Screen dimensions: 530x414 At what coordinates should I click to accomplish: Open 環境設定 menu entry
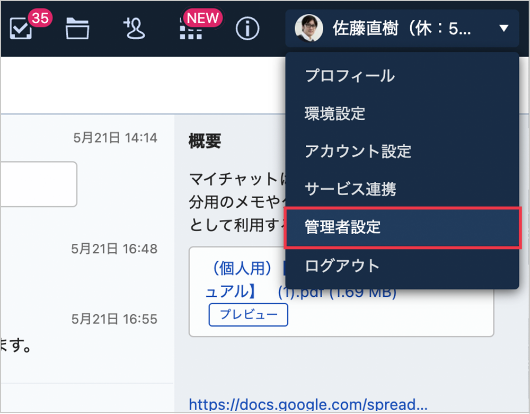click(x=402, y=114)
